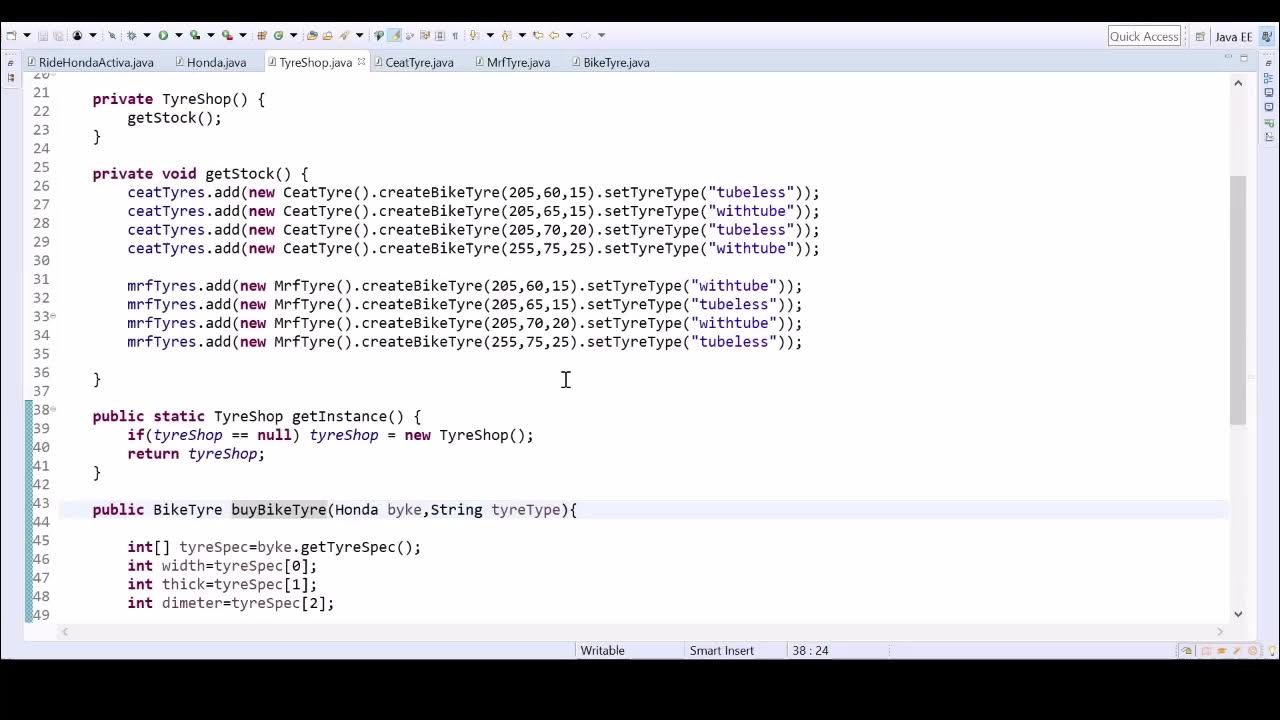The width and height of the screenshot is (1280, 720).
Task: Click the Run Last Tool coverage icon
Action: (195, 35)
